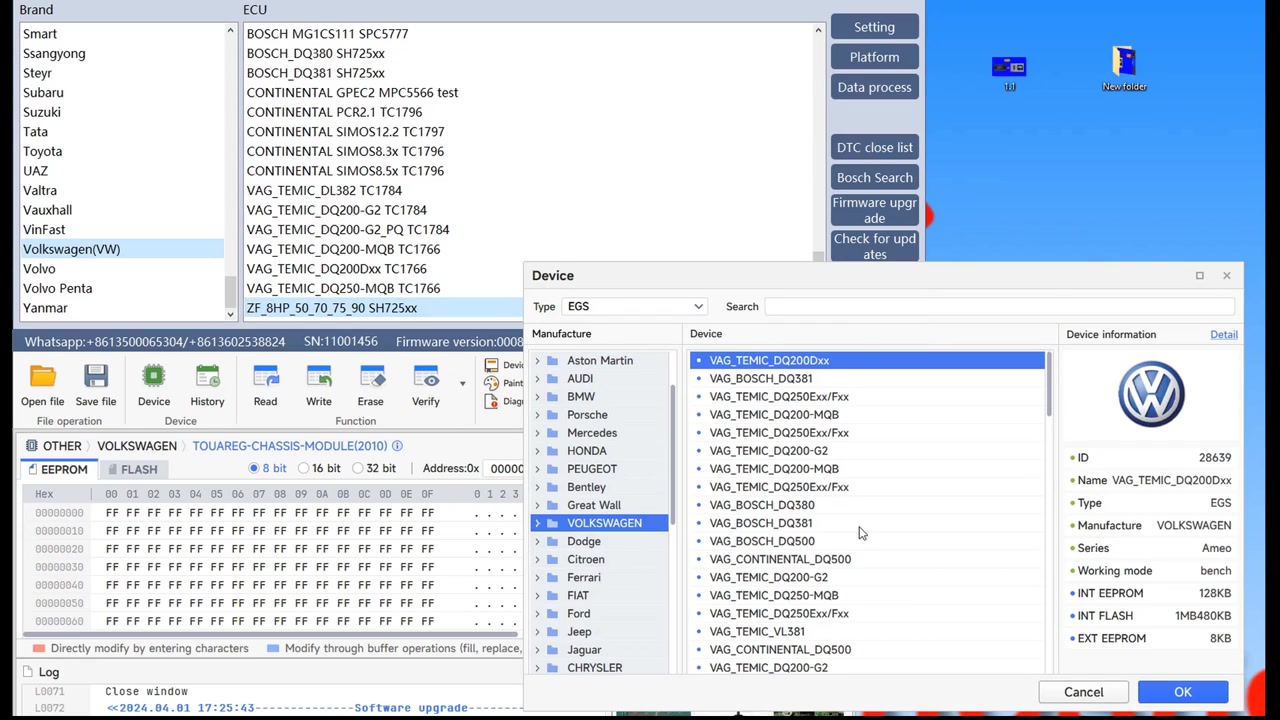Image resolution: width=1280 pixels, height=720 pixels.
Task: Click the Check for updates button
Action: (874, 246)
